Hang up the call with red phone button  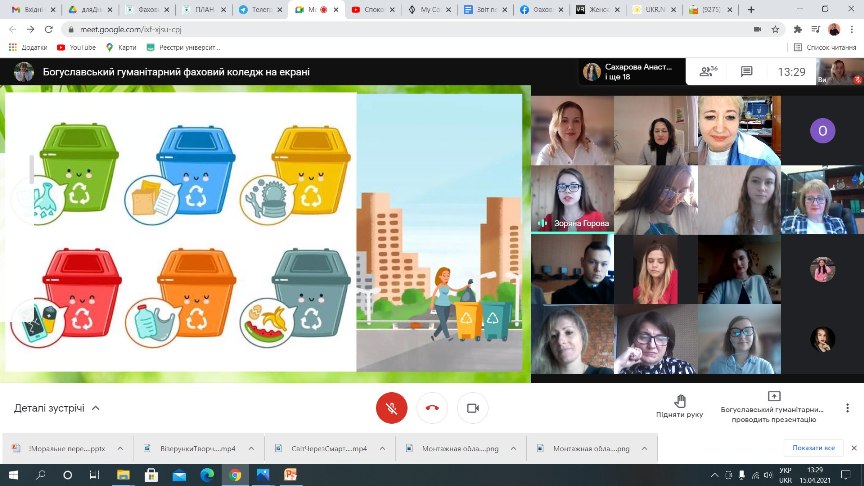point(432,407)
